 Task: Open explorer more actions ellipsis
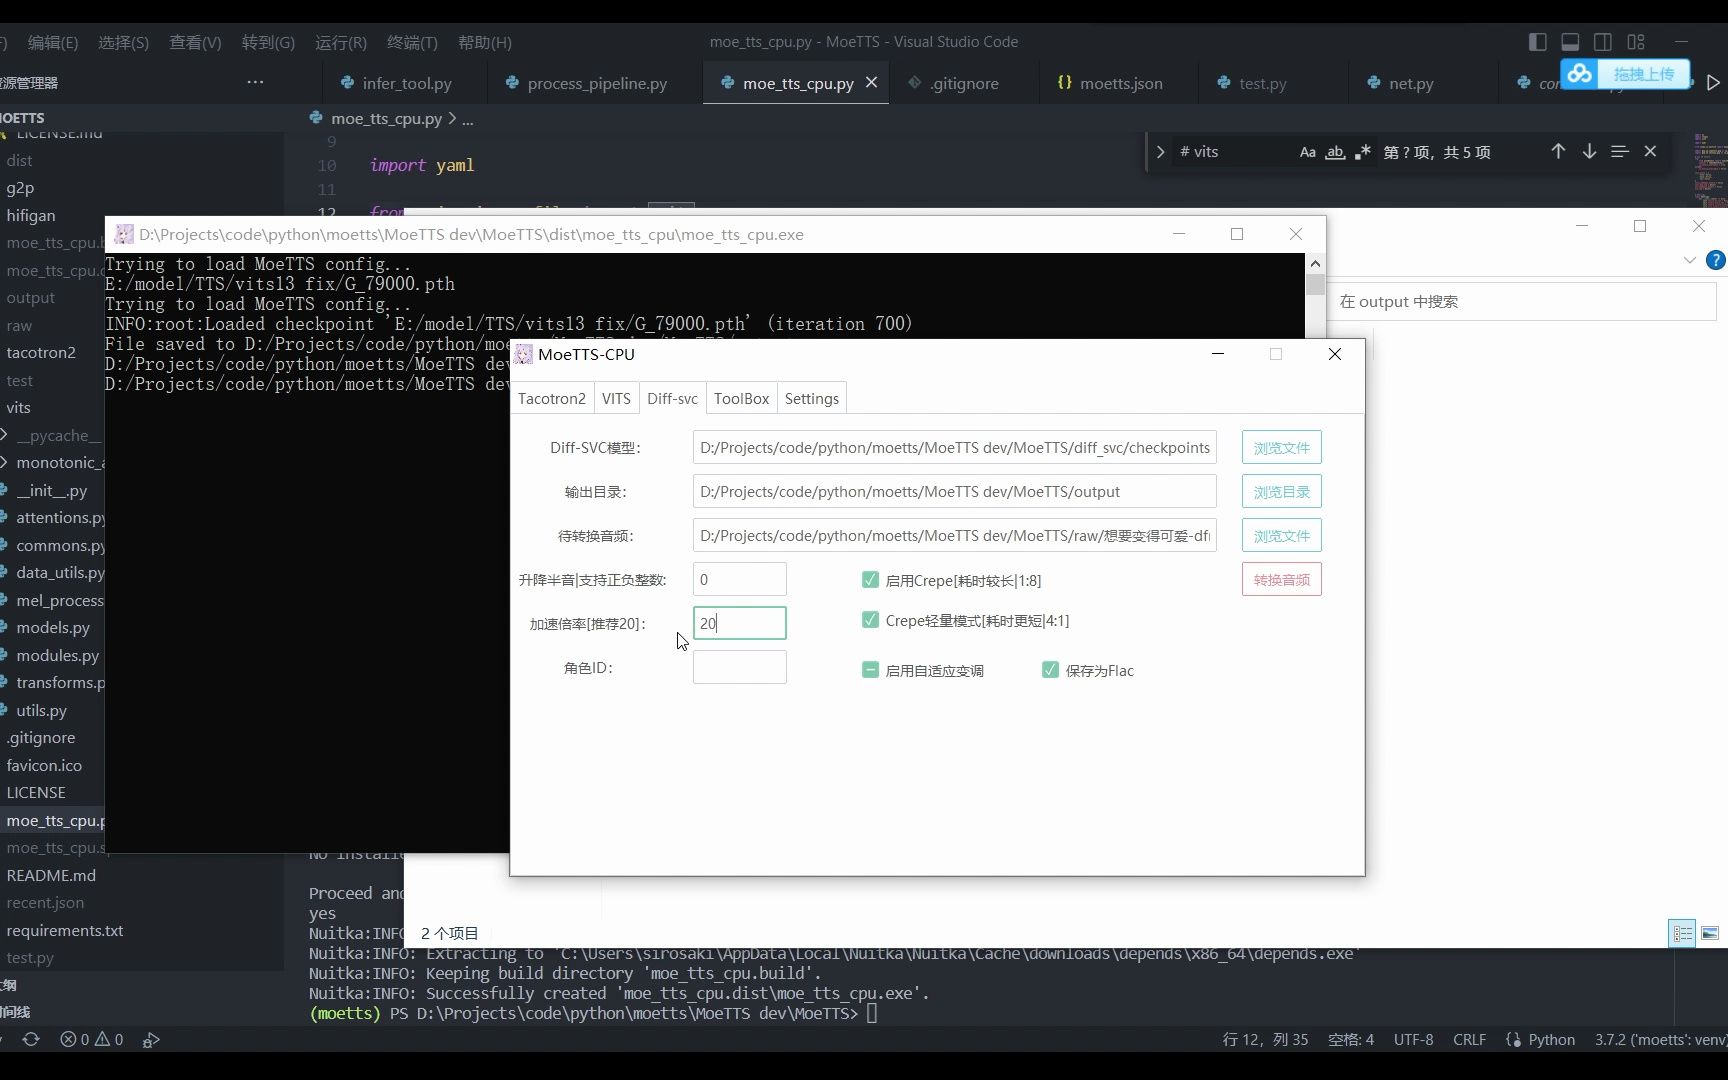255,82
